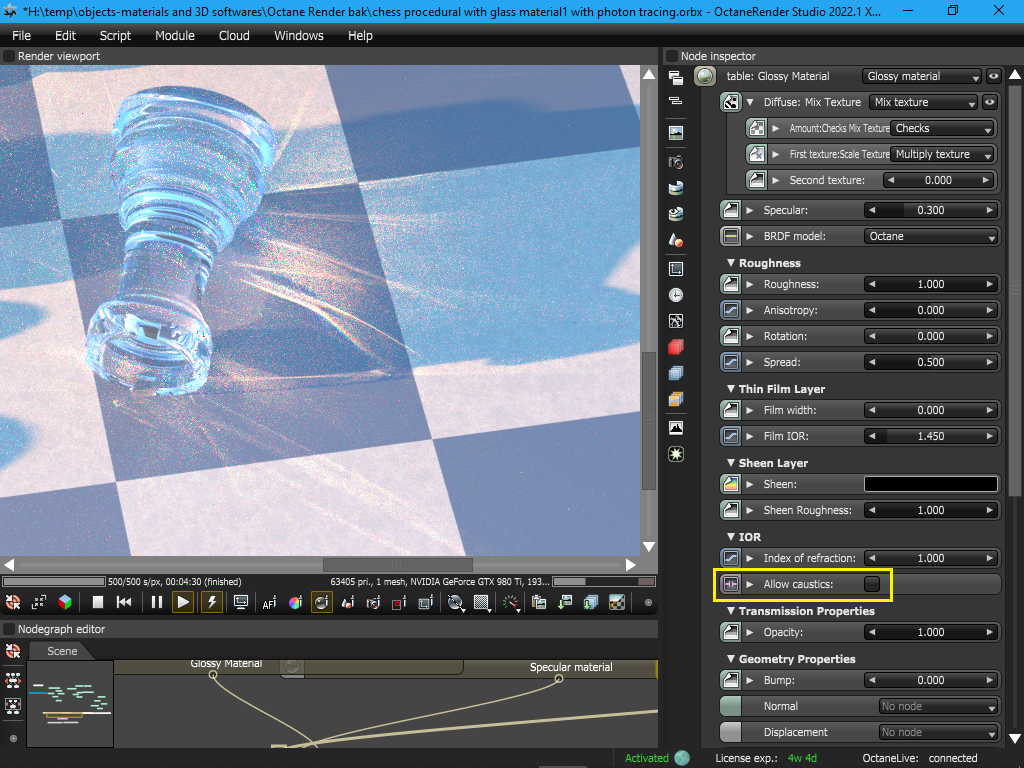Open the Edit menu

65,36
